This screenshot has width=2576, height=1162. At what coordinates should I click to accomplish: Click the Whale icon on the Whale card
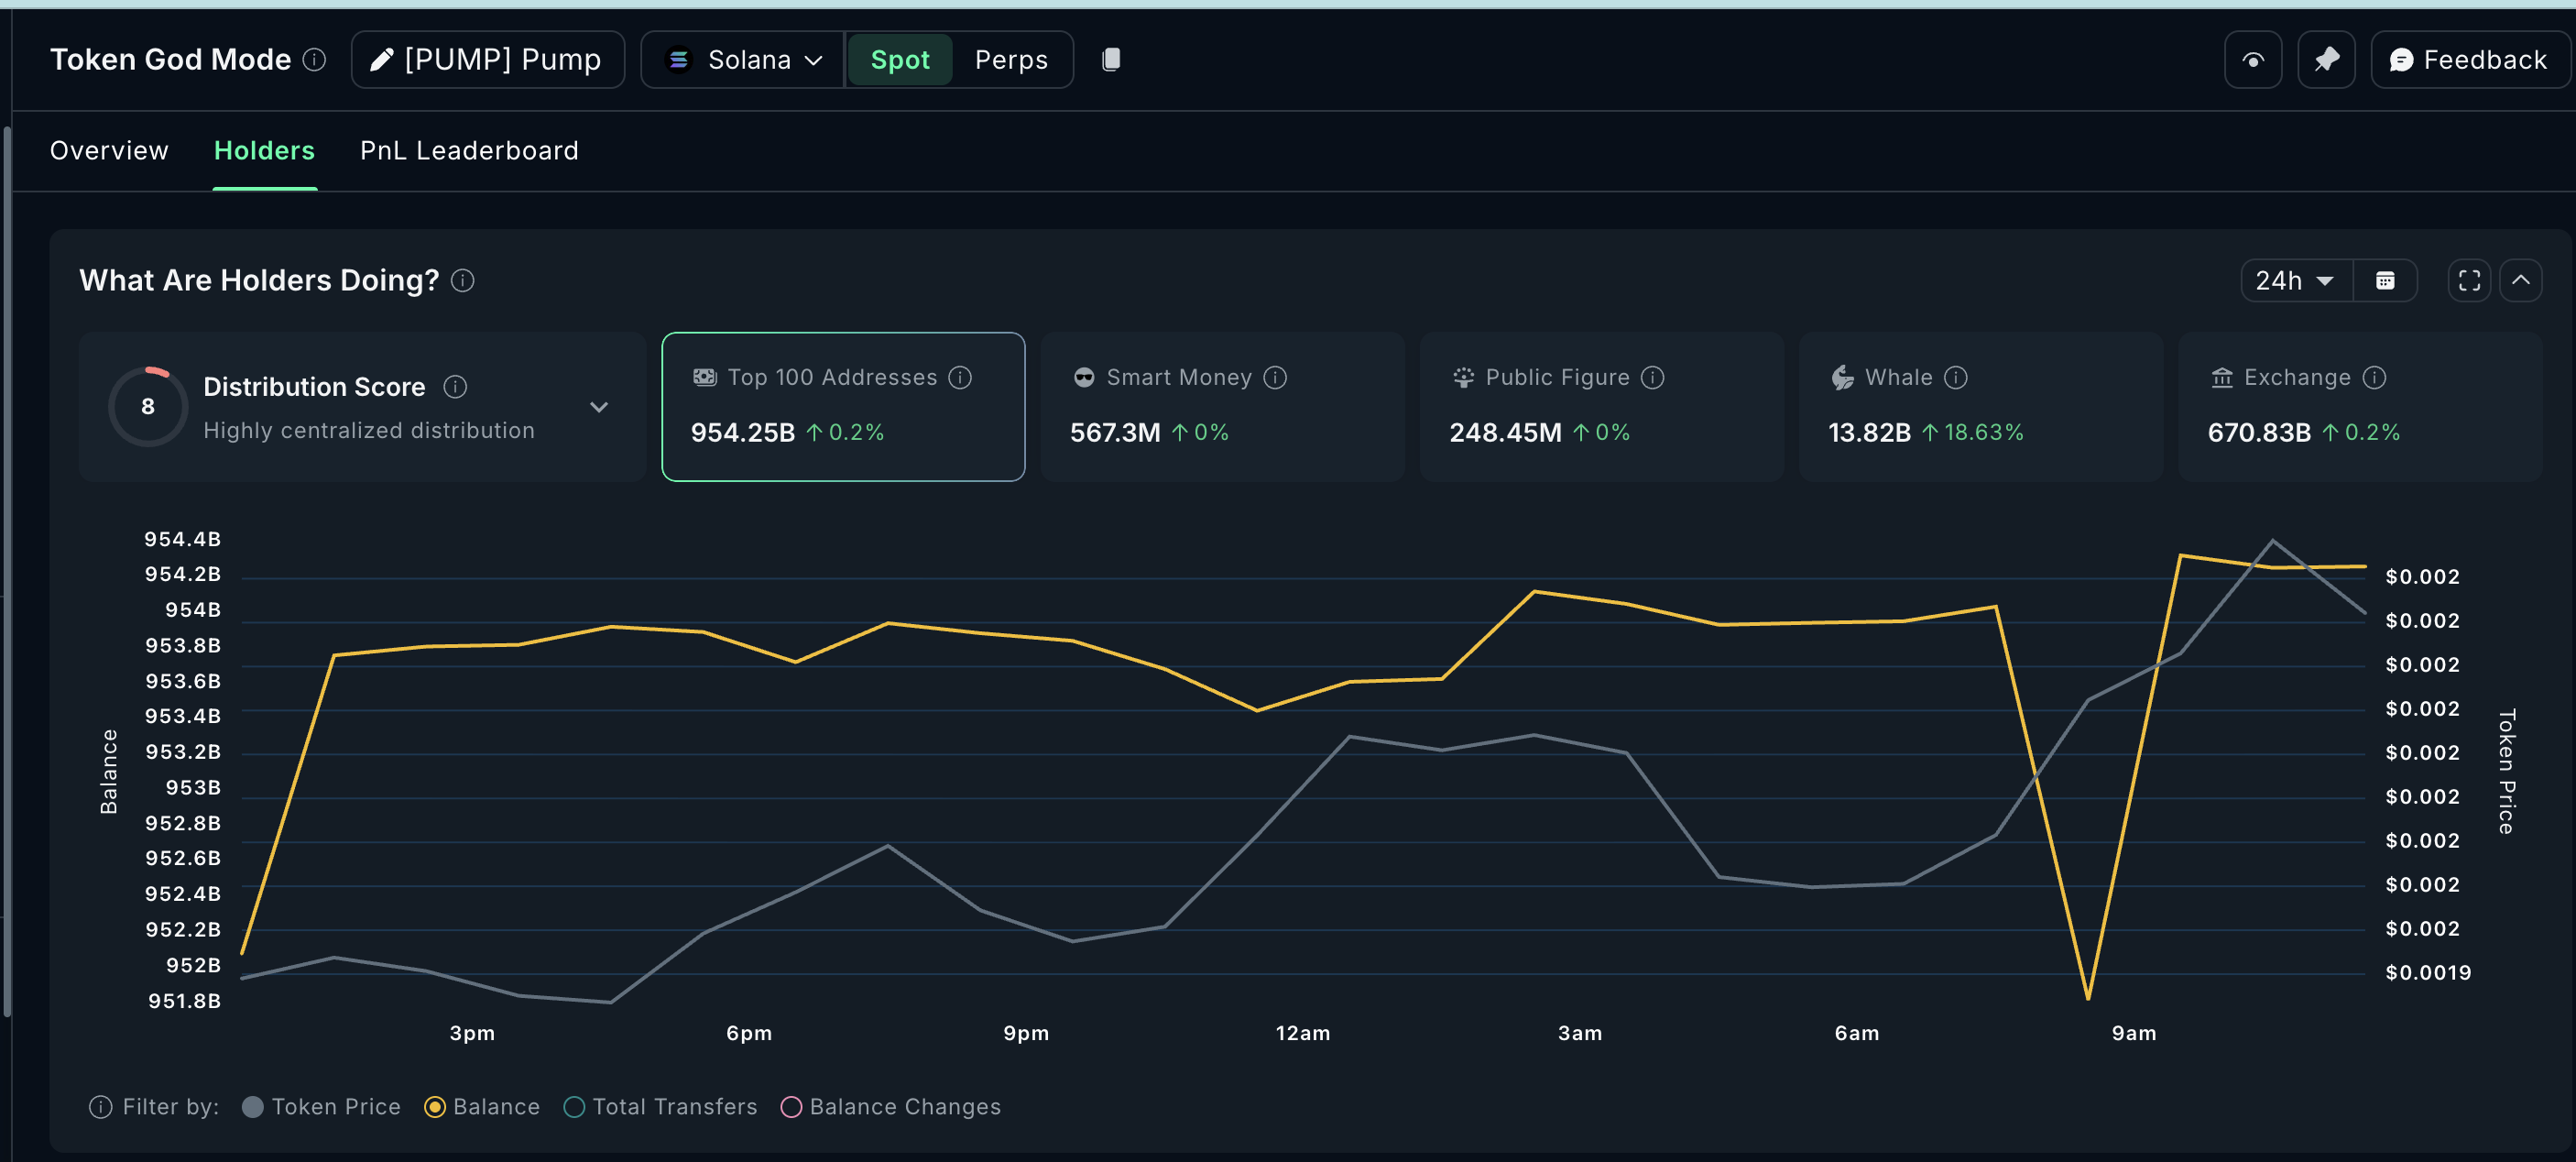[x=1840, y=377]
